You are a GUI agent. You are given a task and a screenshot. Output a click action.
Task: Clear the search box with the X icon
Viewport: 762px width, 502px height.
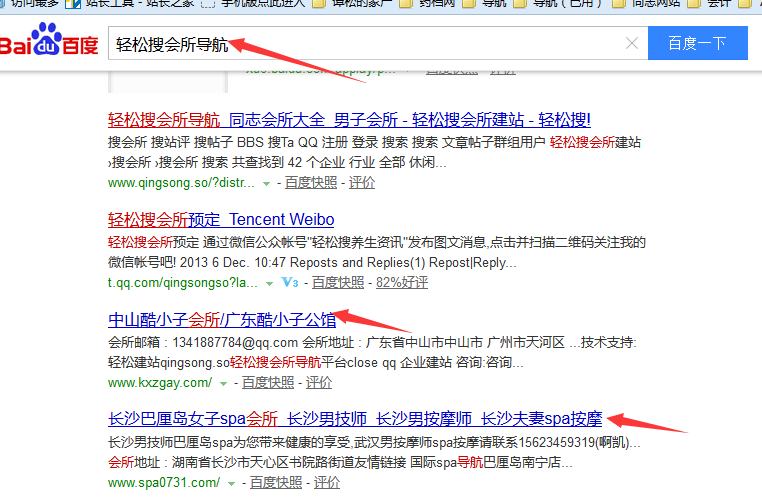click(632, 43)
